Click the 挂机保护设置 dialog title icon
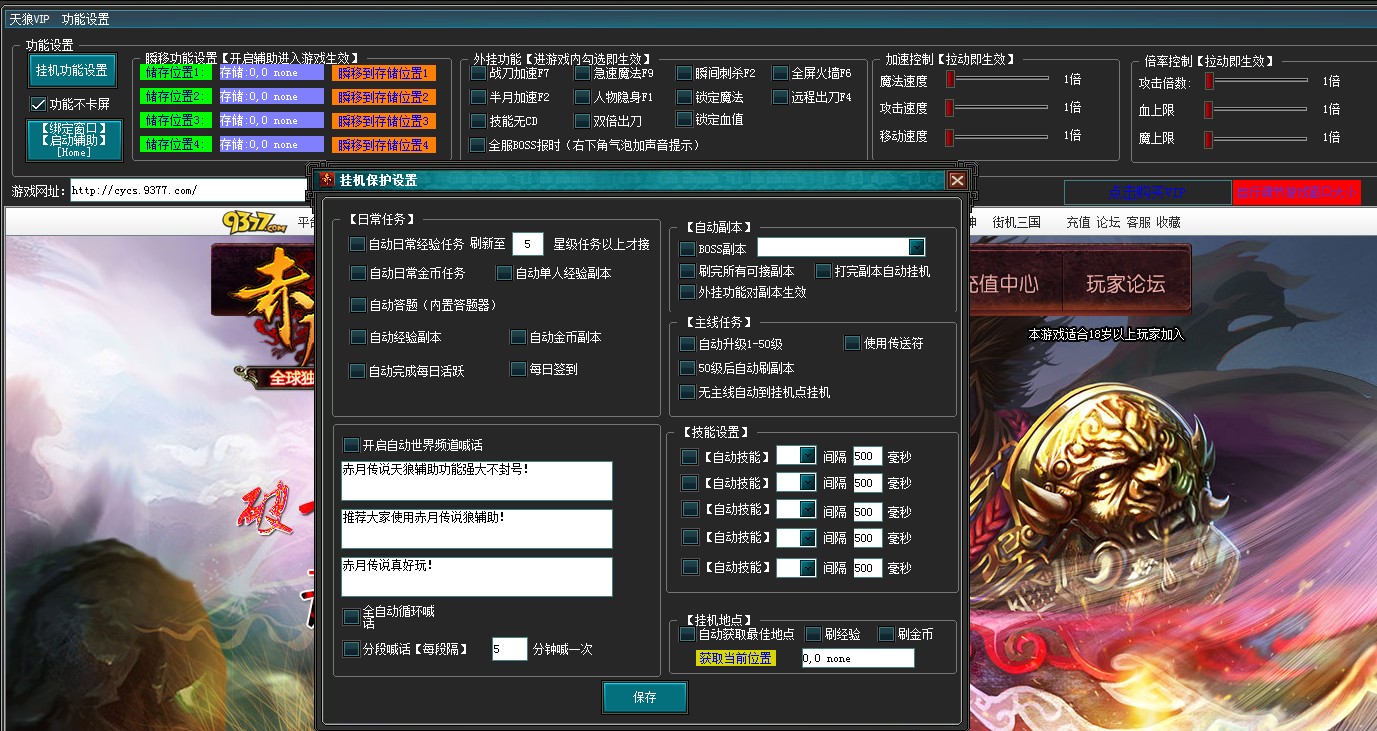Image resolution: width=1377 pixels, height=731 pixels. [x=328, y=180]
